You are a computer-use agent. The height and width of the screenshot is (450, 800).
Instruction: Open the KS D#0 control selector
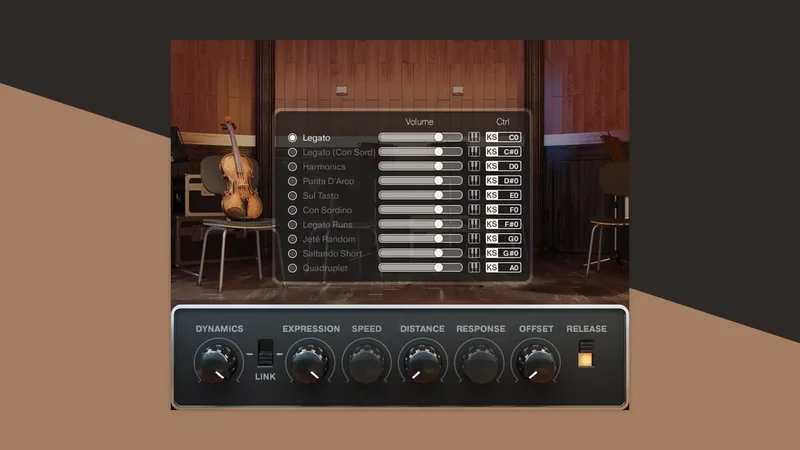click(503, 181)
